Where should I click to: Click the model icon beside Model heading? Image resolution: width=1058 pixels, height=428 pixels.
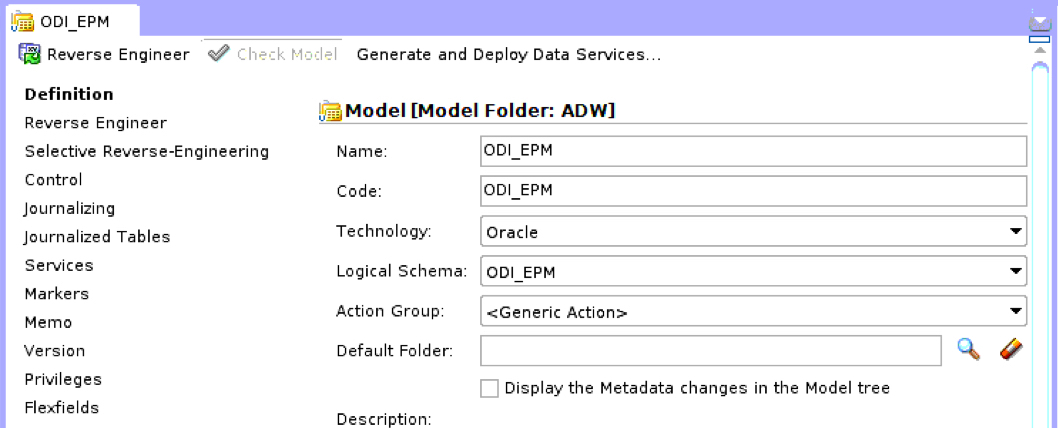tap(330, 111)
